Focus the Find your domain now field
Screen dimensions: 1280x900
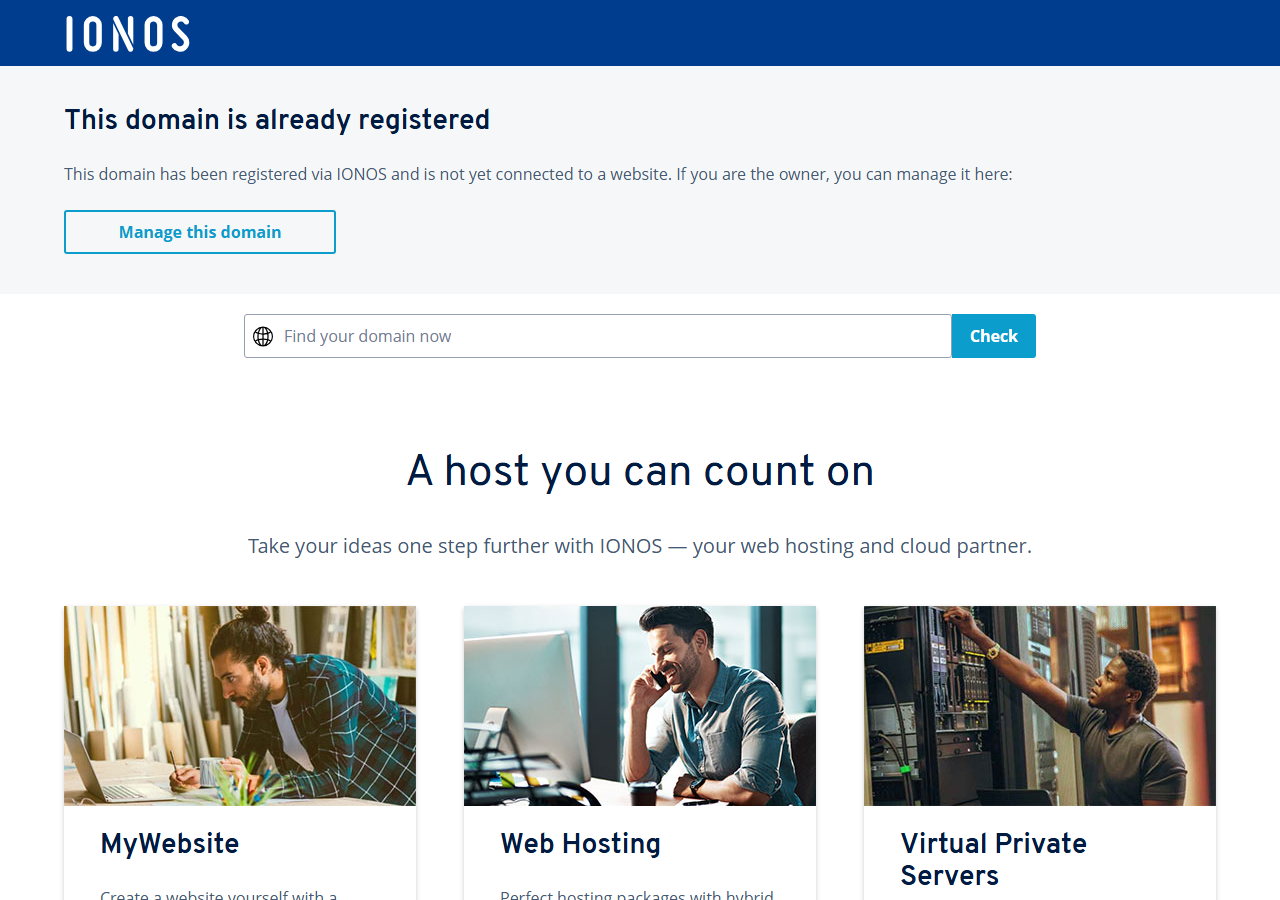(x=598, y=336)
